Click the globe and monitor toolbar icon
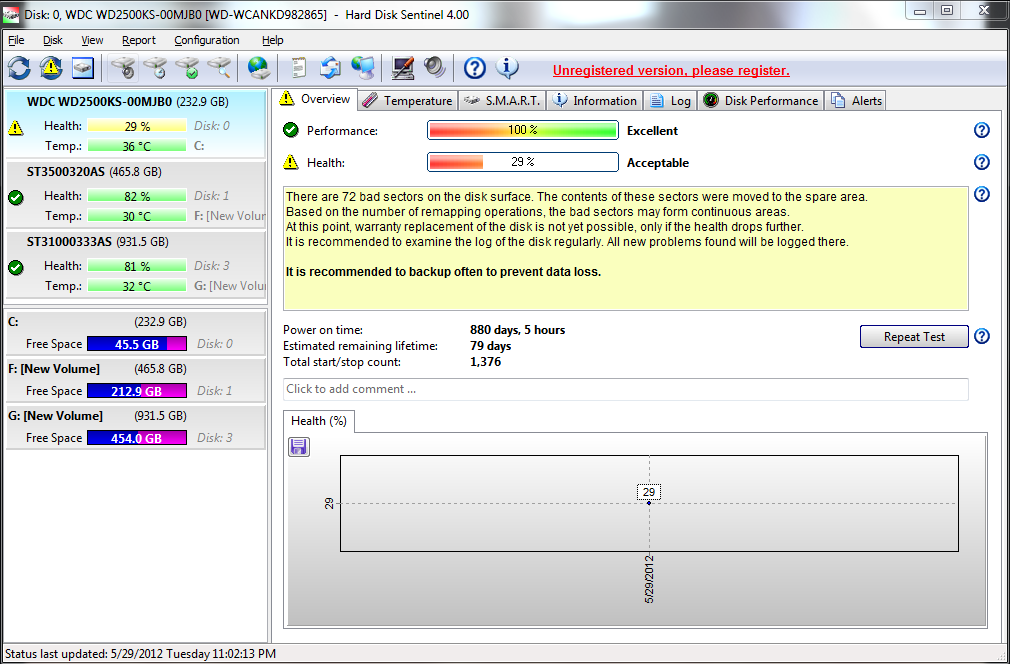Screen dimensions: 1010x664 tap(363, 68)
